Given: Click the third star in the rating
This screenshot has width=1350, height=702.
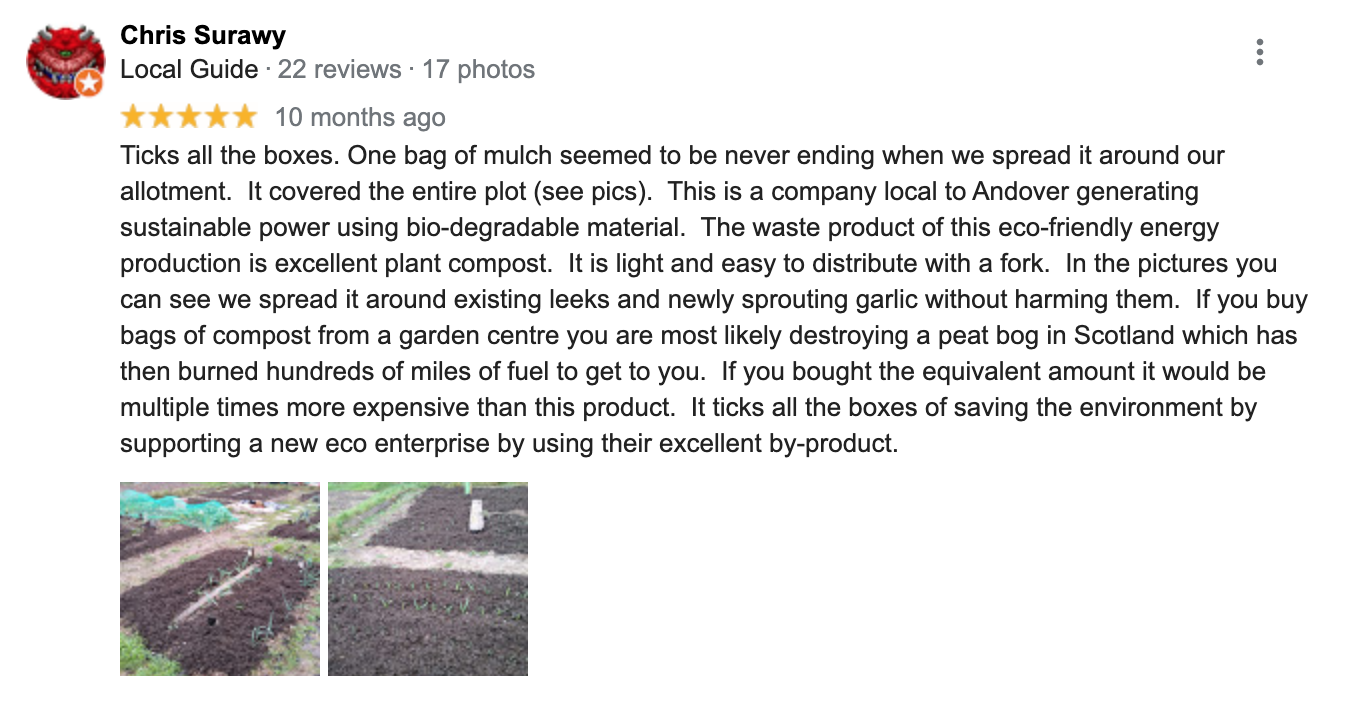Looking at the screenshot, I should (189, 118).
